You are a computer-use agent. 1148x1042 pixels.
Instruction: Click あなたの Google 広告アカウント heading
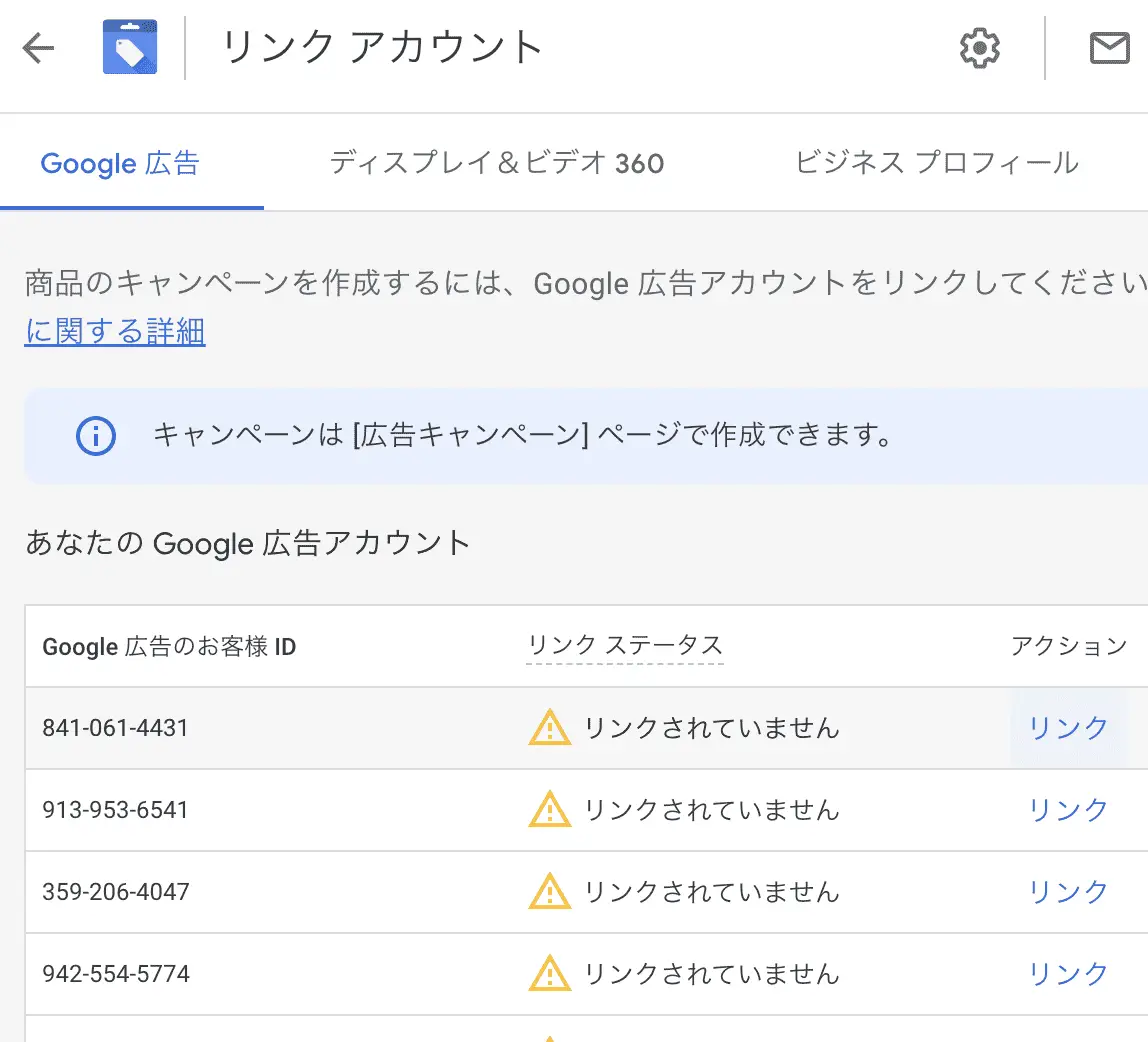248,543
